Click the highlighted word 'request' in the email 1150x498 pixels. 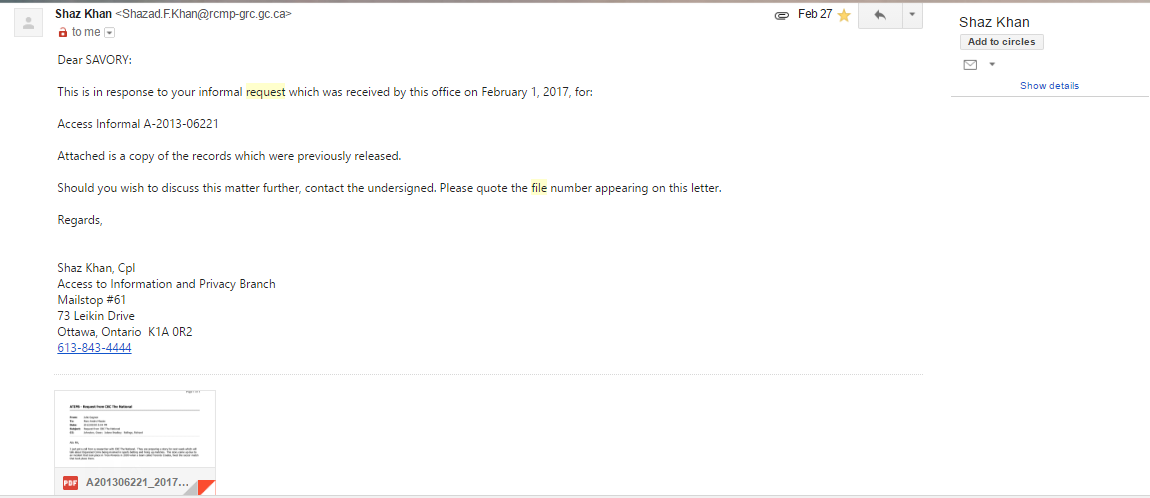(266, 92)
